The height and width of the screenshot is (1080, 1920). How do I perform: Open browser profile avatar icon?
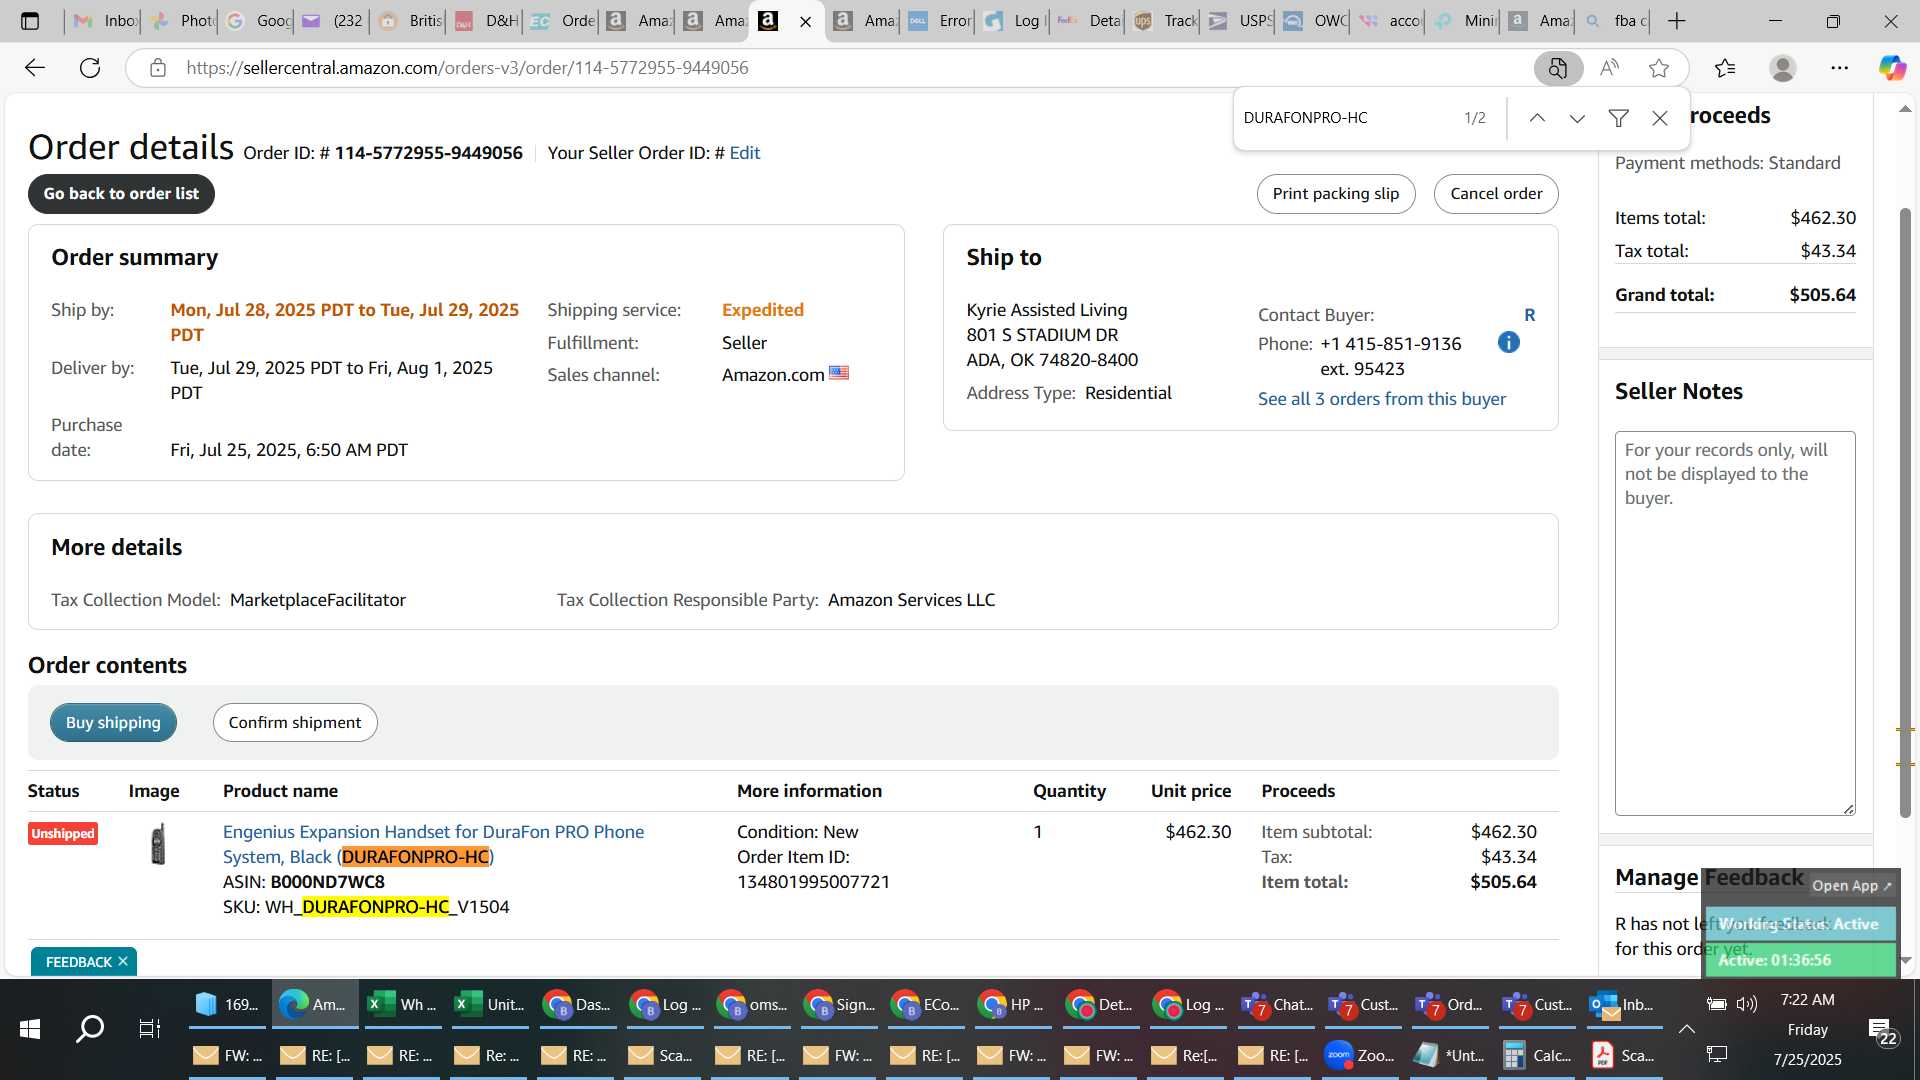click(1783, 68)
